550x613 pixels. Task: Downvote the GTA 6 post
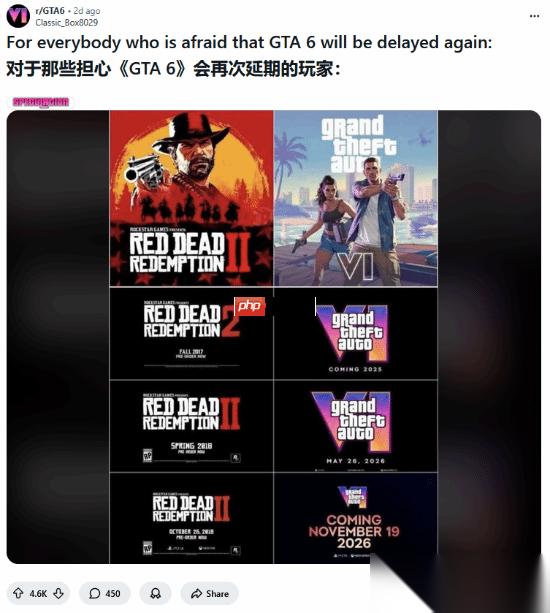[x=59, y=593]
